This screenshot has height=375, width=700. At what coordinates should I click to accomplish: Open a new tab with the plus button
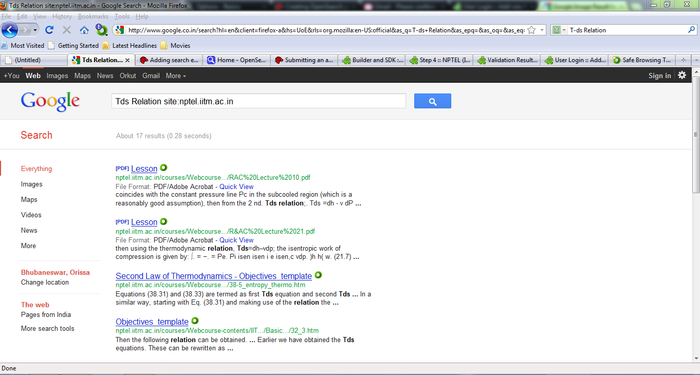[683, 60]
